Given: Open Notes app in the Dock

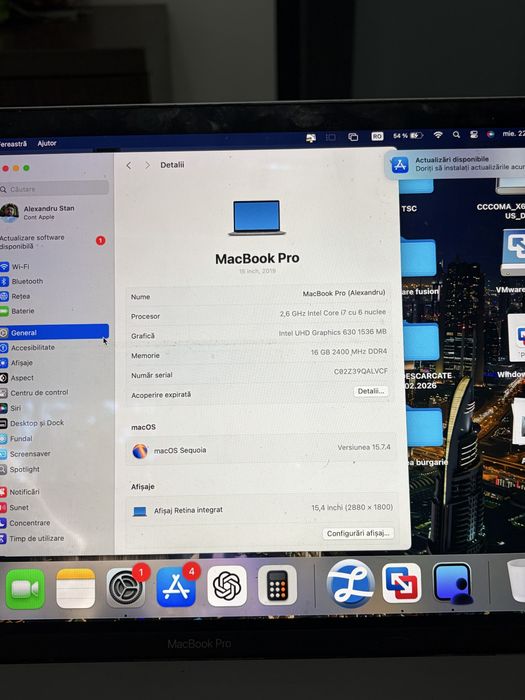Looking at the screenshot, I should click(x=75, y=588).
